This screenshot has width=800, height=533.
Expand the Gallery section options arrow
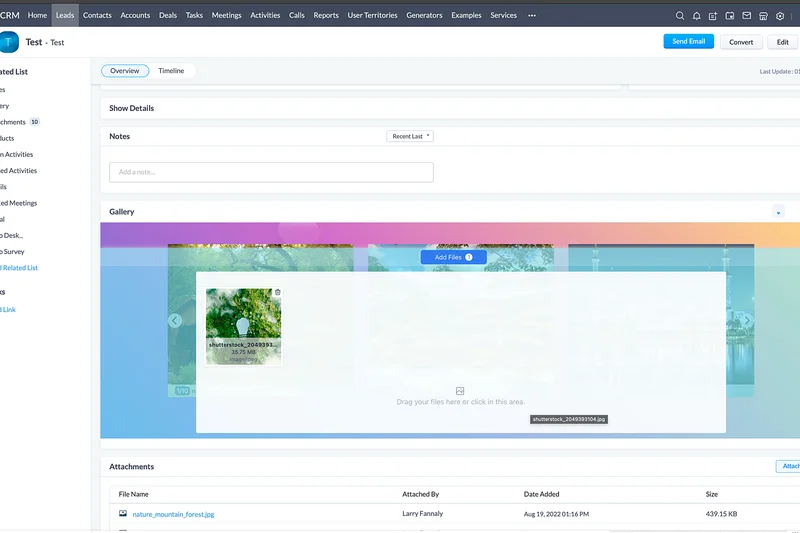point(778,212)
